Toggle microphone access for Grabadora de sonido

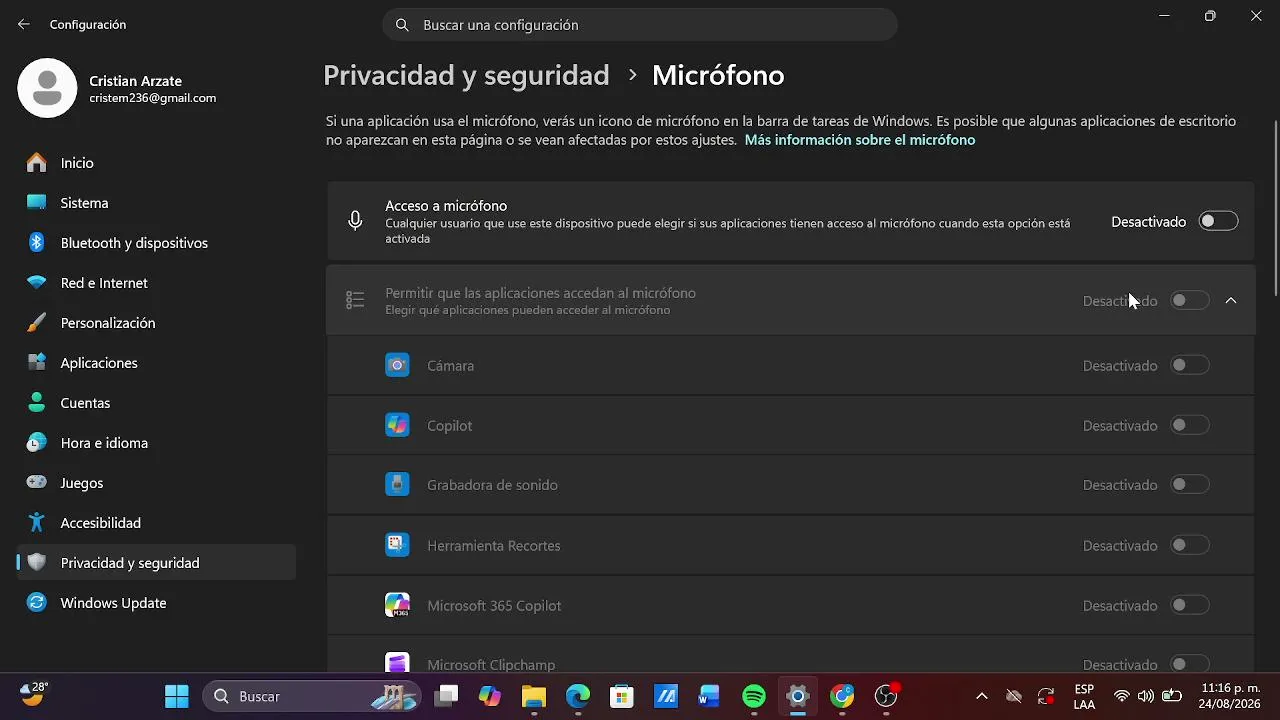pos(1190,485)
